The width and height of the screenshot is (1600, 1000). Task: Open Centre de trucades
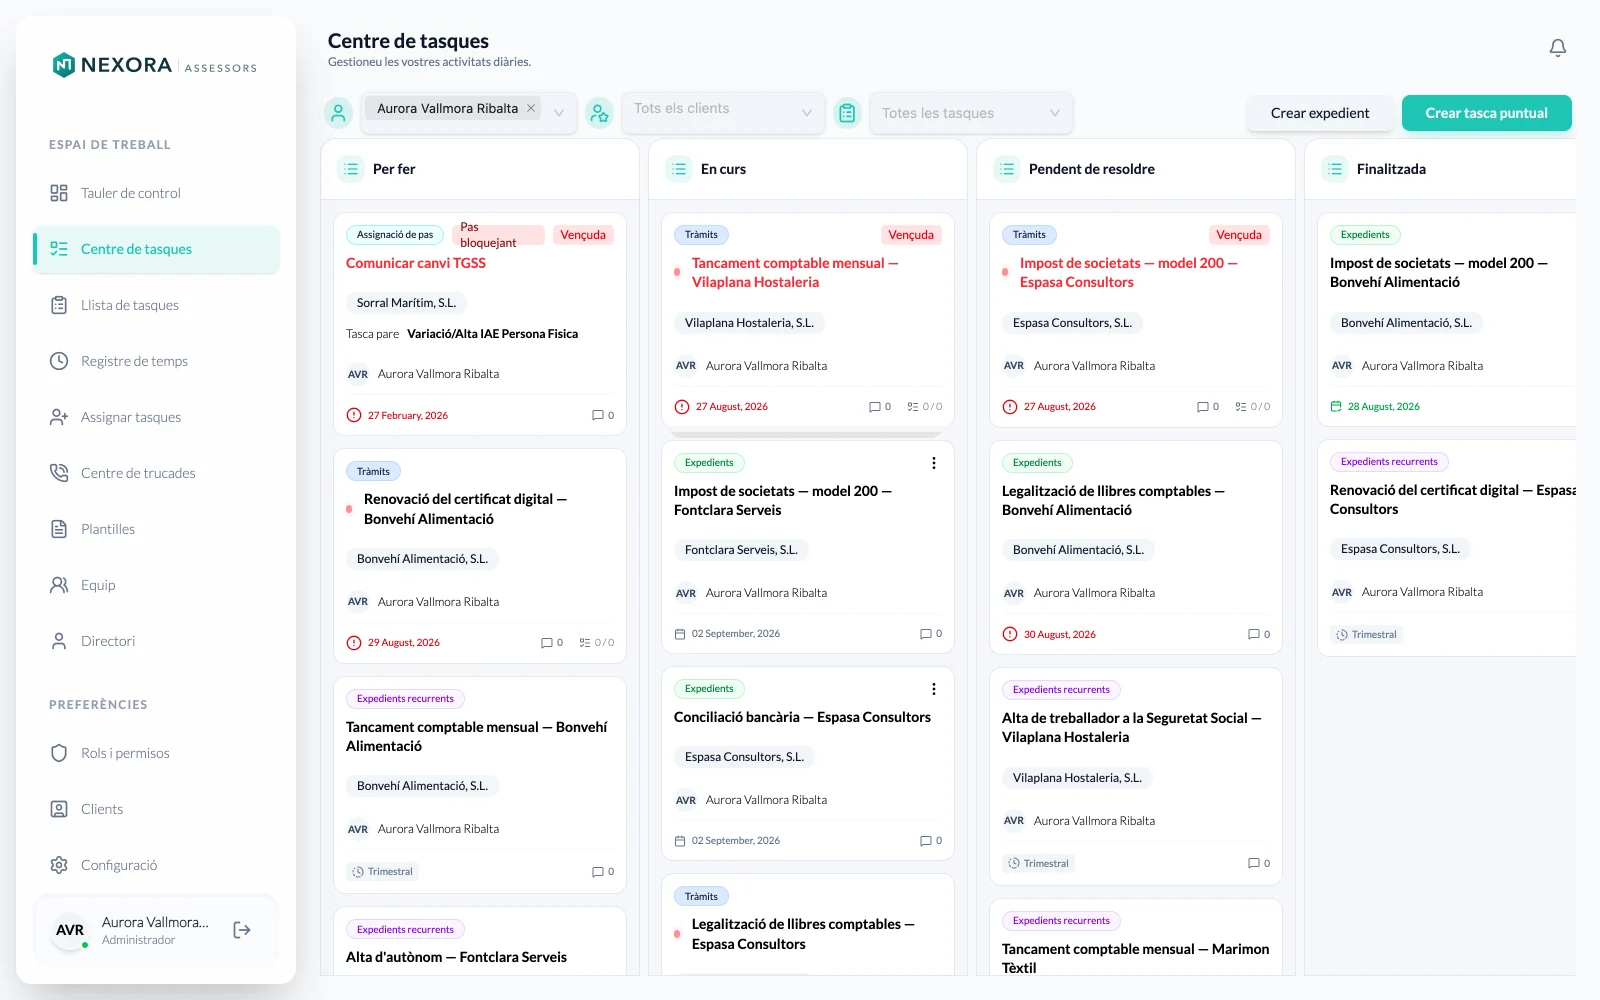[x=156, y=473]
